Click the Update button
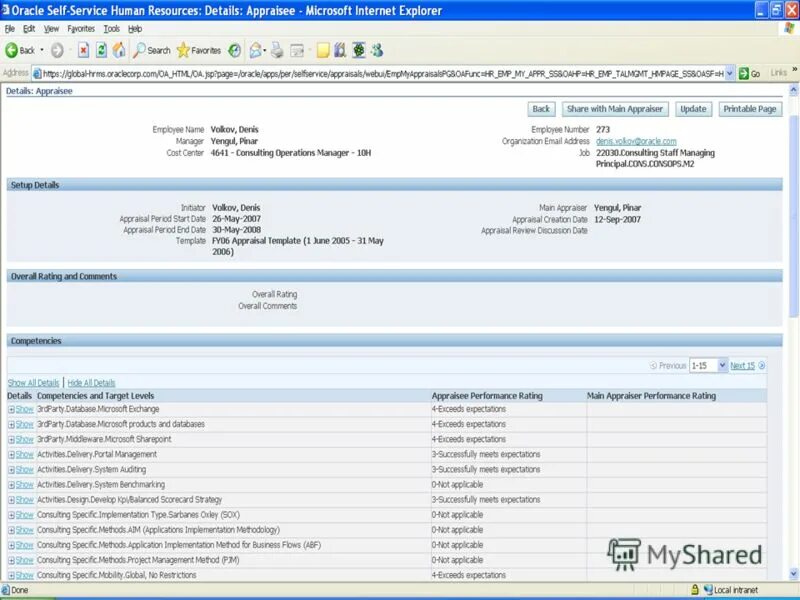800x600 pixels. (693, 109)
